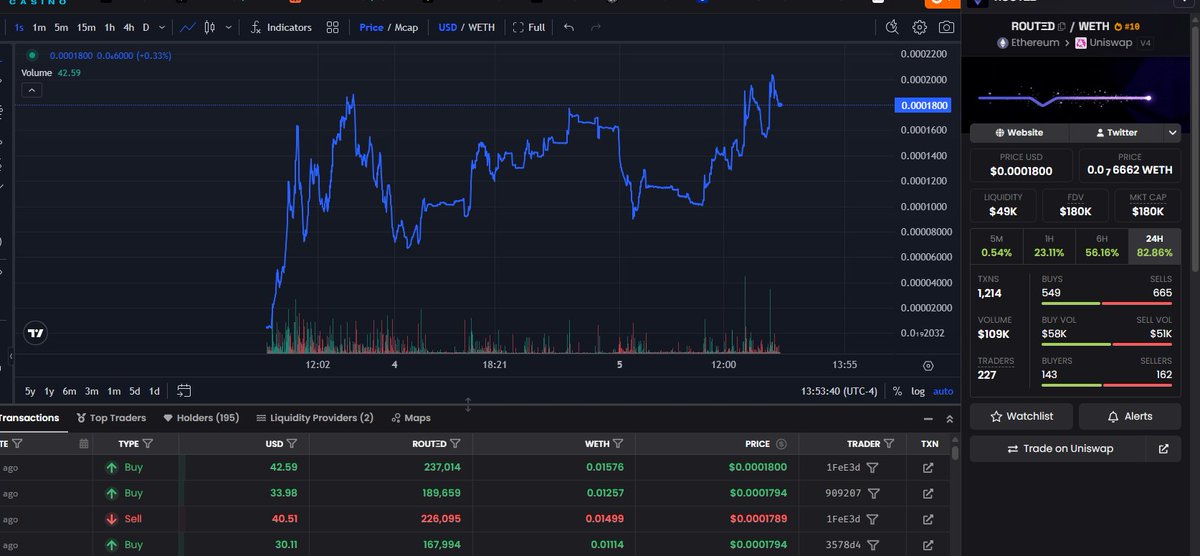Select the 6H stats period

(x=1102, y=245)
